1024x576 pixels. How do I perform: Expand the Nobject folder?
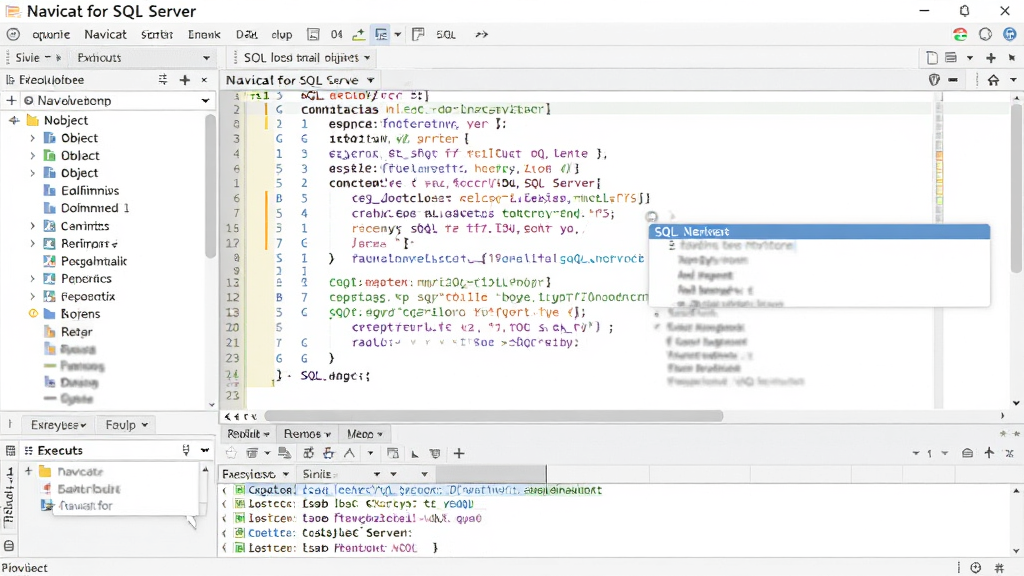pyautogui.click(x=14, y=120)
